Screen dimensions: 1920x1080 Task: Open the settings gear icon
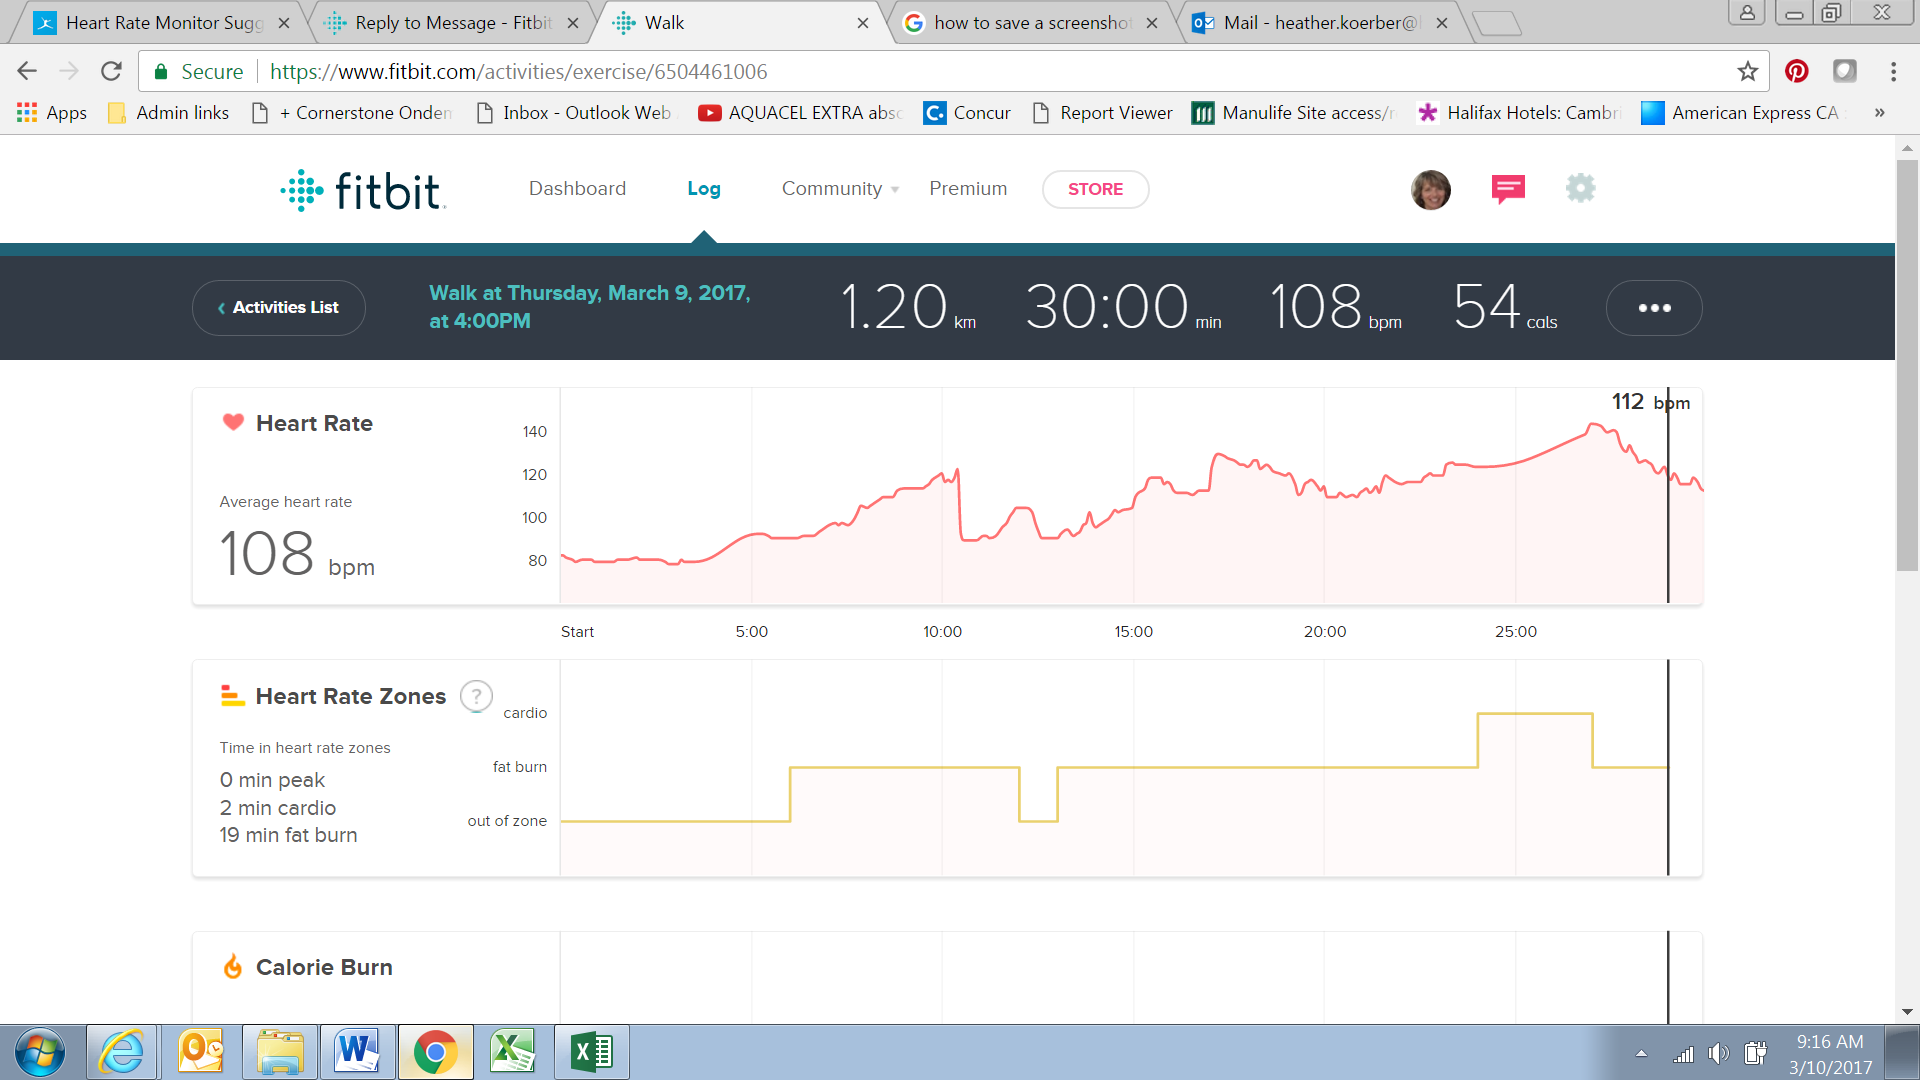point(1580,188)
